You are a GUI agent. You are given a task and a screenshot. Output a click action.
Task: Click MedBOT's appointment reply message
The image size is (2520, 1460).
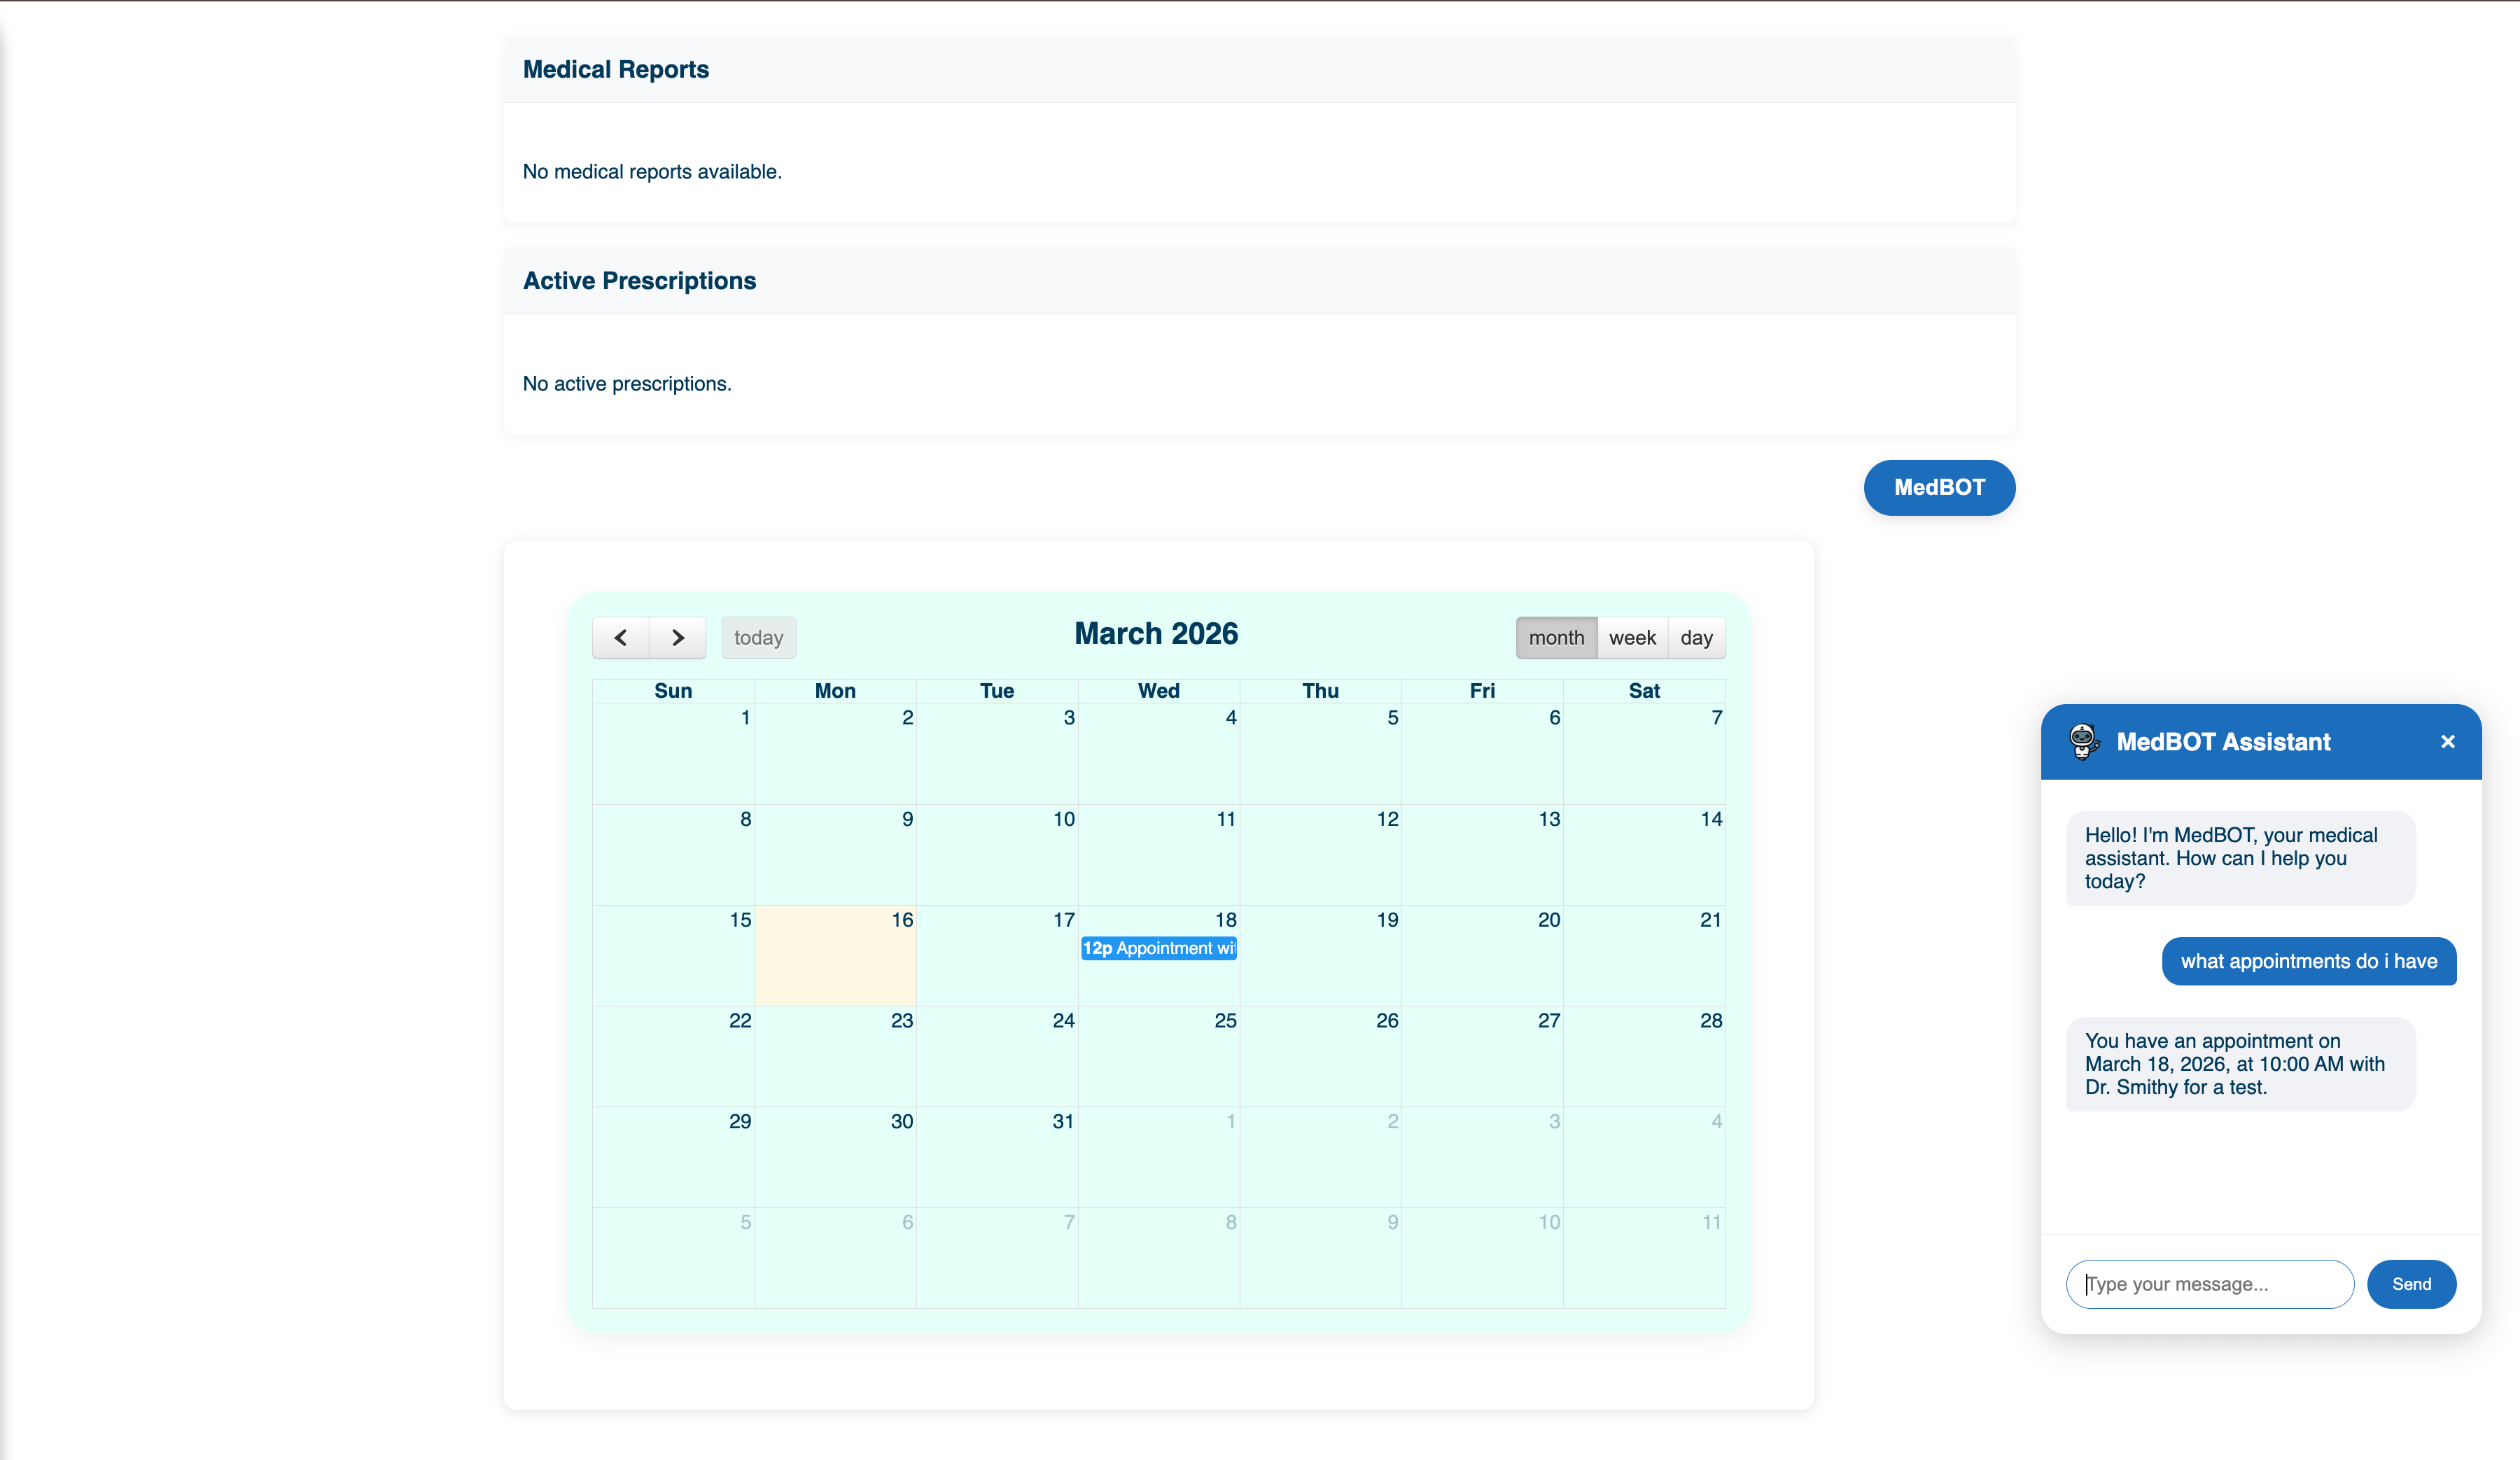click(x=2240, y=1063)
